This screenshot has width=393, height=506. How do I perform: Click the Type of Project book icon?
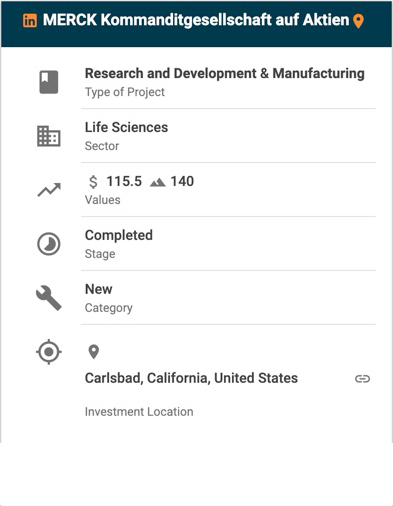(49, 82)
